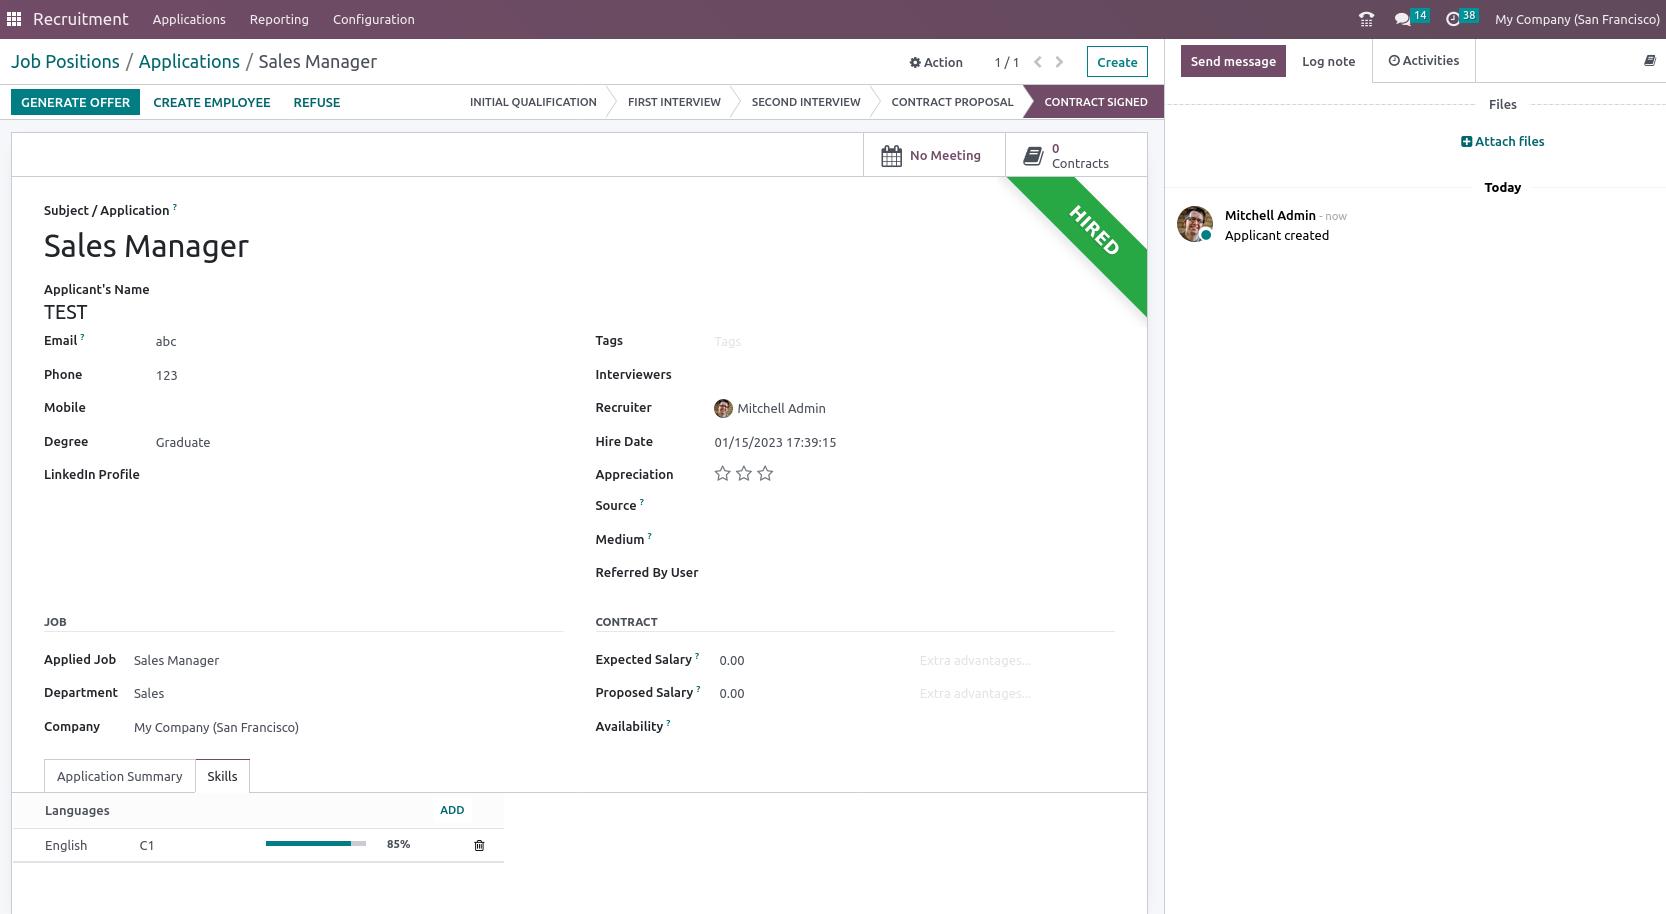
Task: Set appreciation to first star
Action: click(x=723, y=474)
